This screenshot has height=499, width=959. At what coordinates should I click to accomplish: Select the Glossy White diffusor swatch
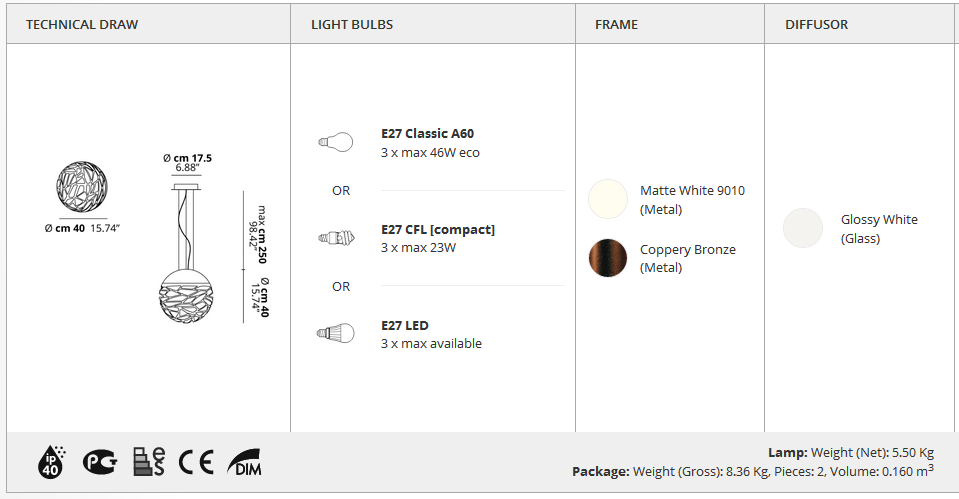click(x=803, y=228)
